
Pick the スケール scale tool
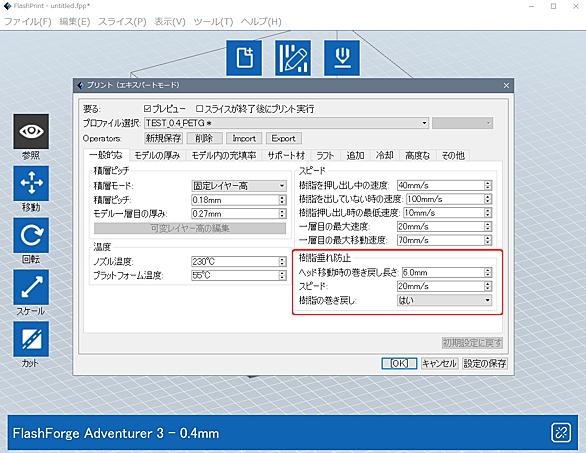31,287
